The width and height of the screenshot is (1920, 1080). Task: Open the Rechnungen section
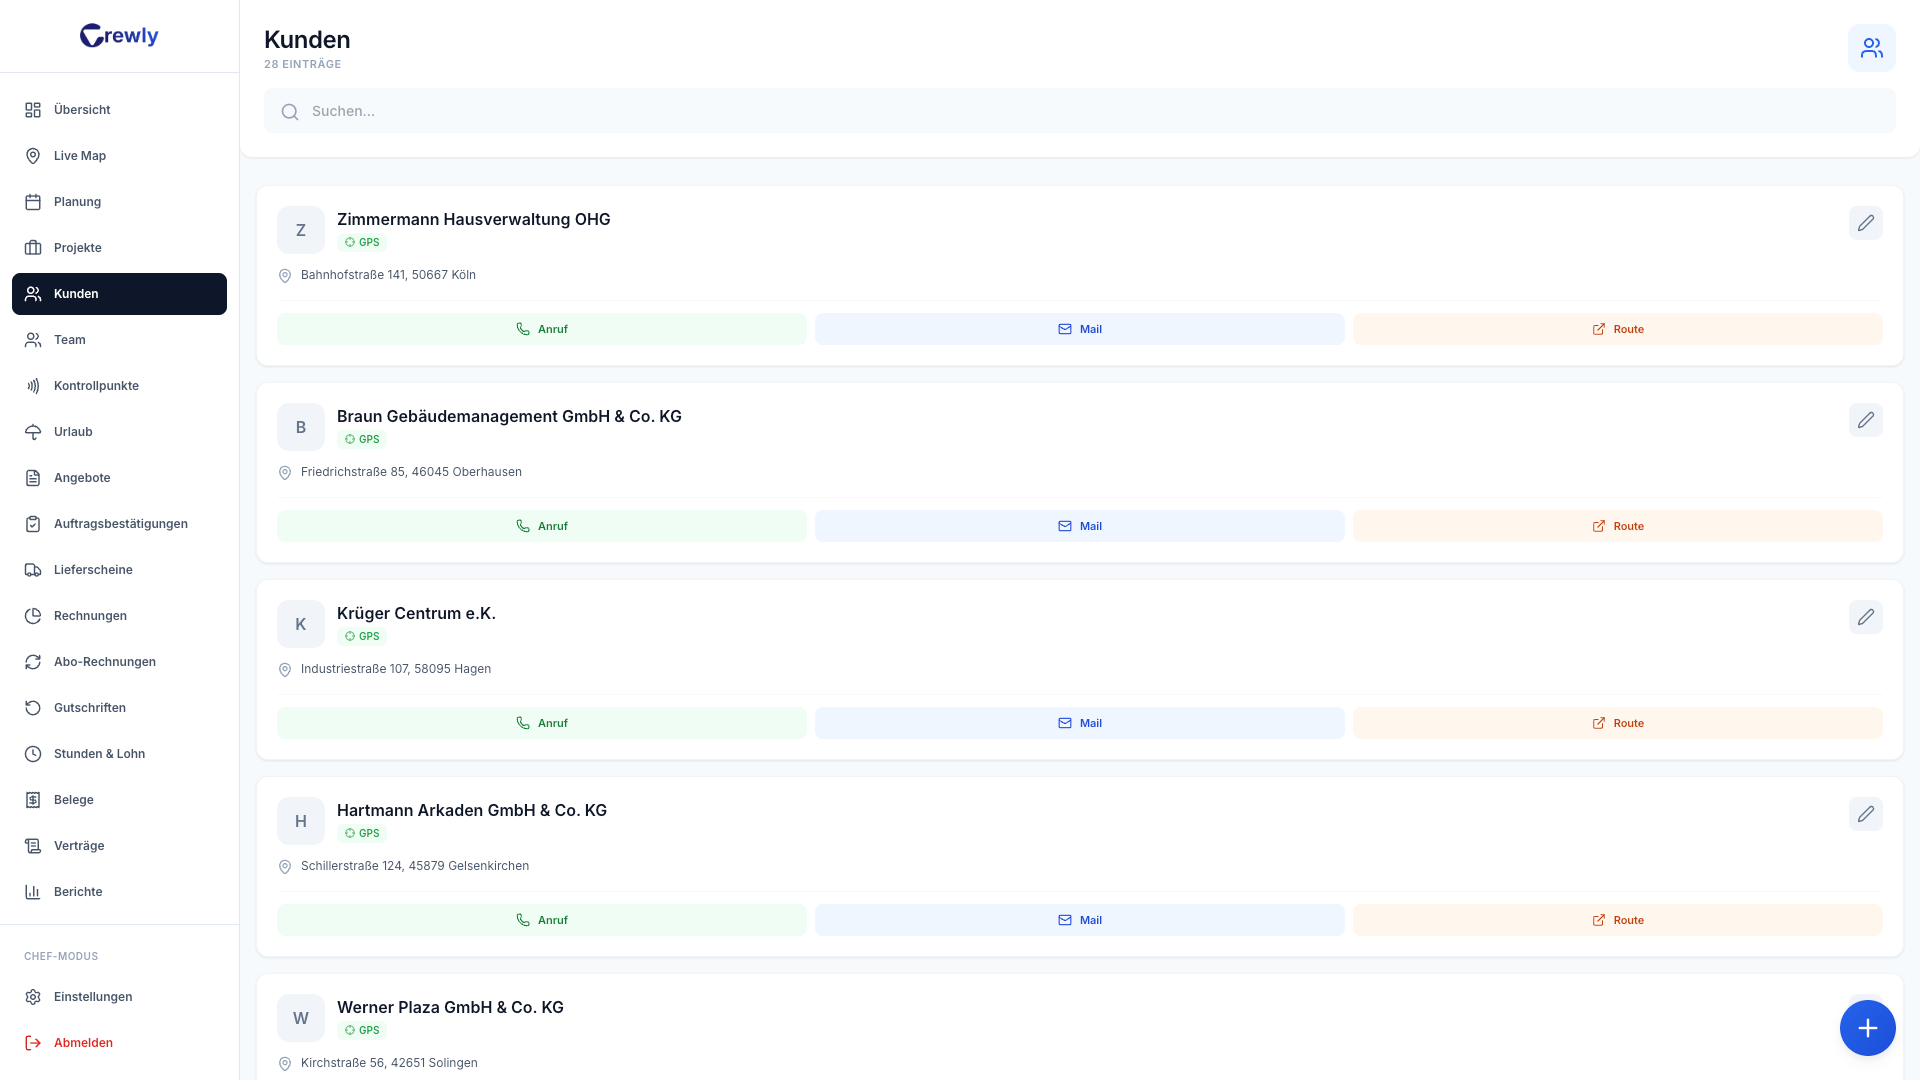click(90, 616)
